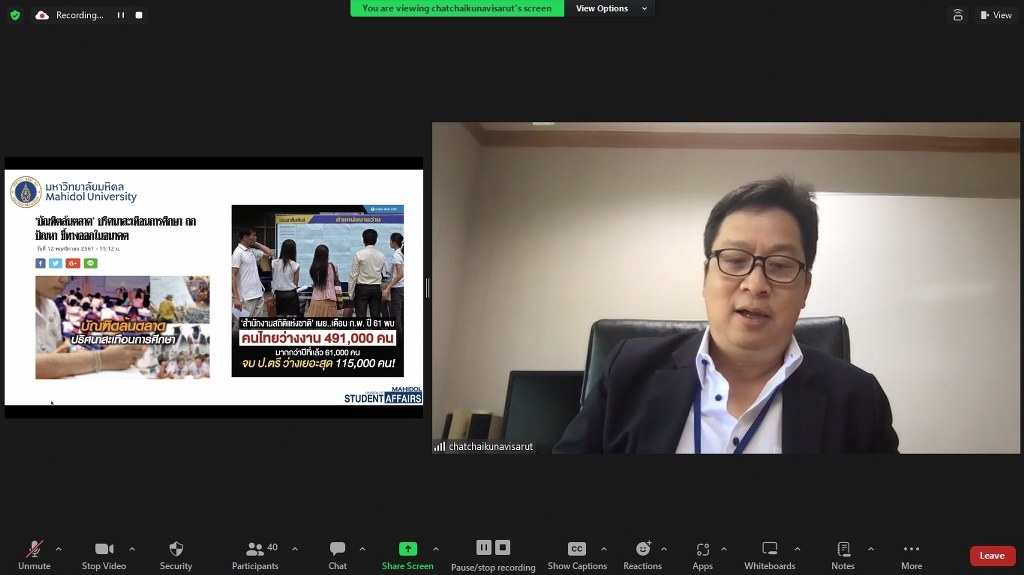Viewport: 1024px width, 575px height.
Task: Click 'Mahidol University' title text
Action: coord(91,197)
